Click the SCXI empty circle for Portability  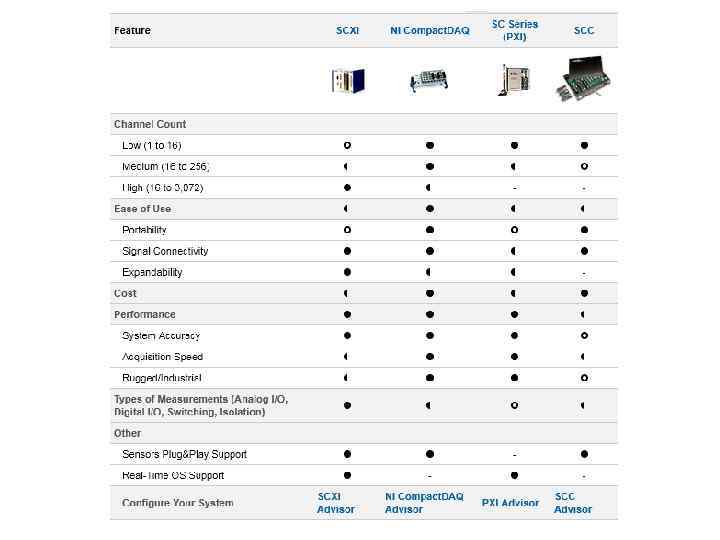tap(347, 230)
